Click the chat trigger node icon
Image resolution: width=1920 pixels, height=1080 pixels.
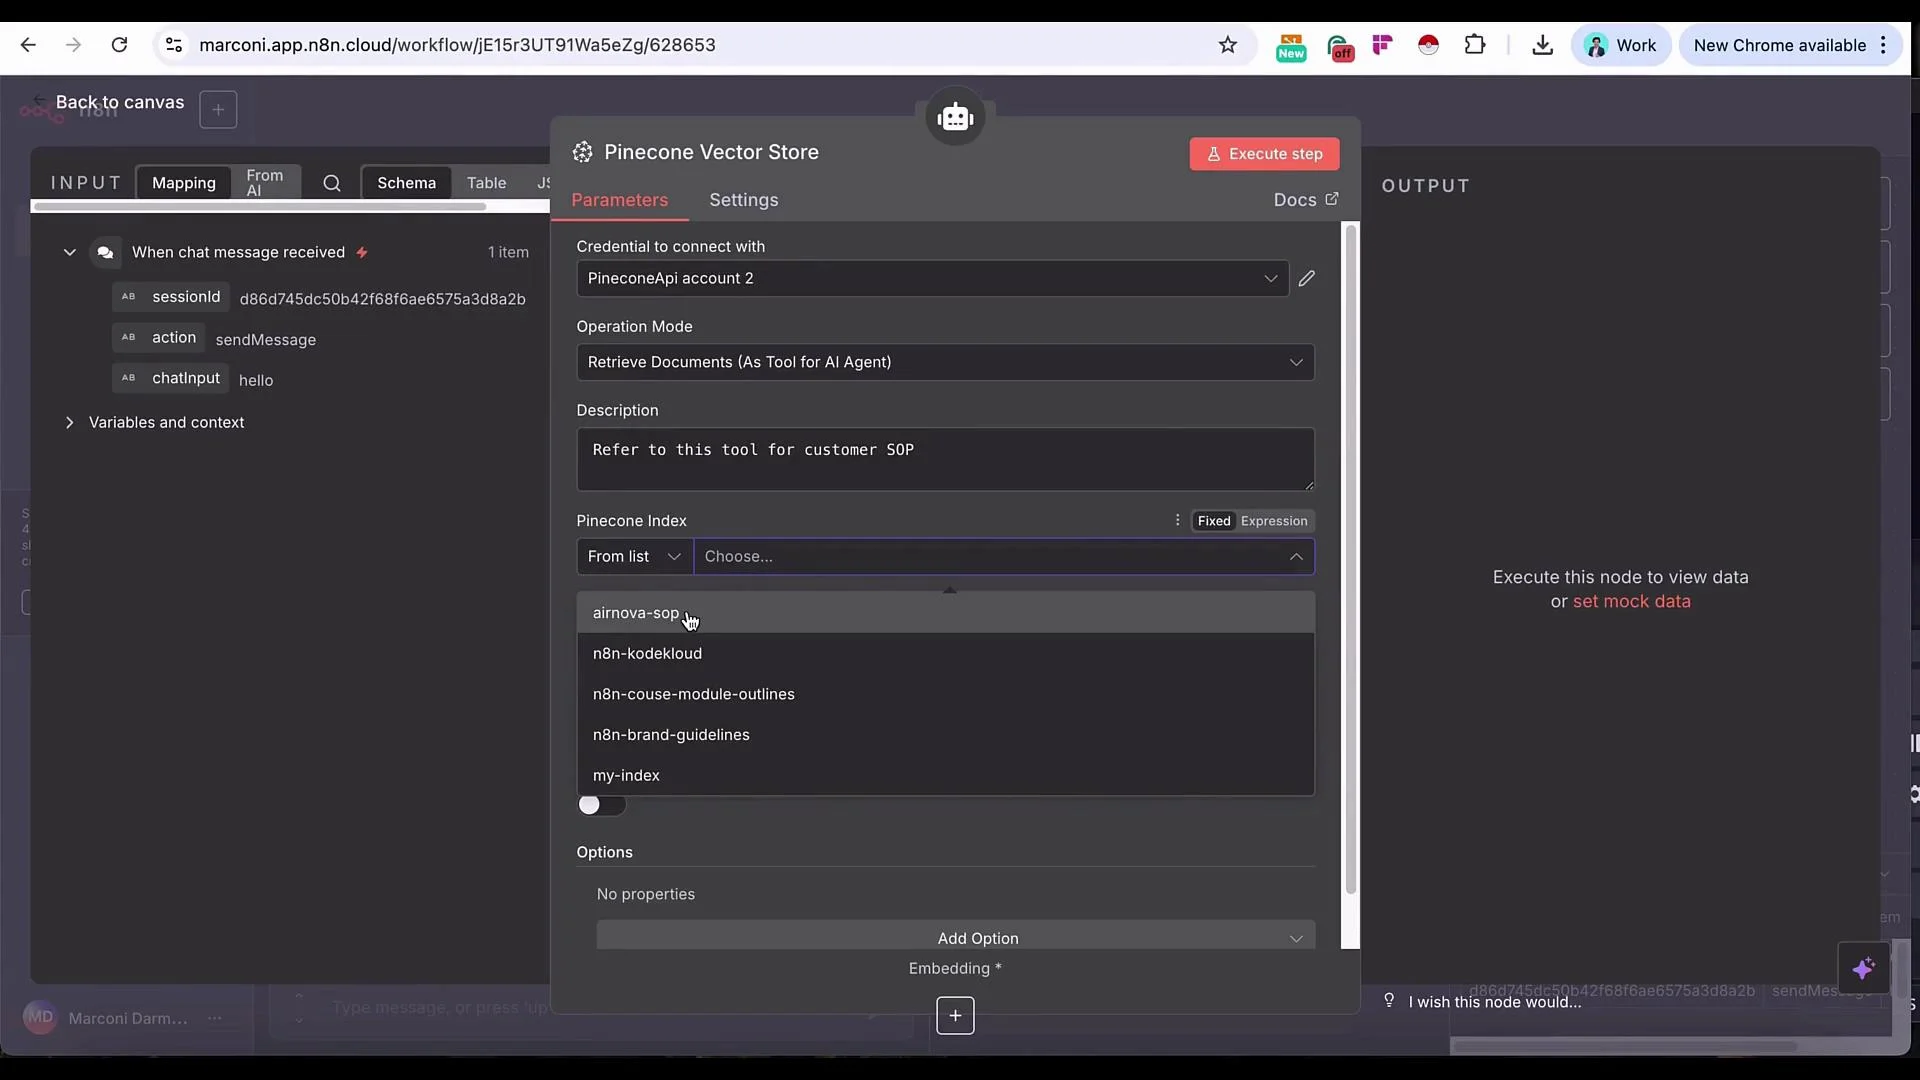(105, 252)
